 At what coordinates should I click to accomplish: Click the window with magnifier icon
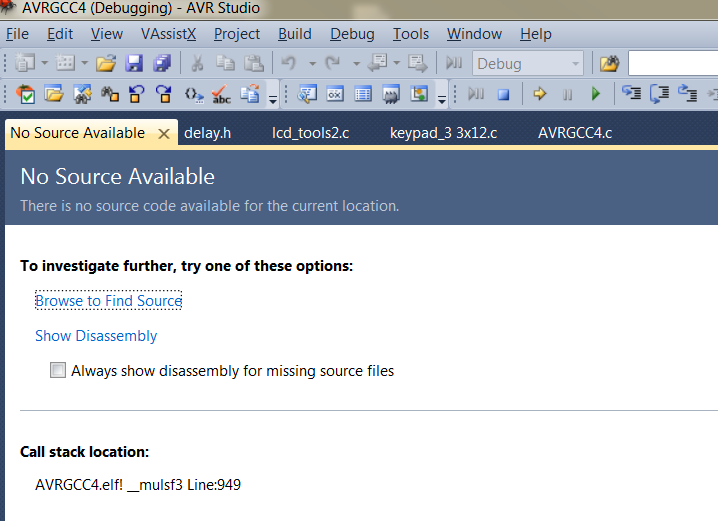pos(307,94)
